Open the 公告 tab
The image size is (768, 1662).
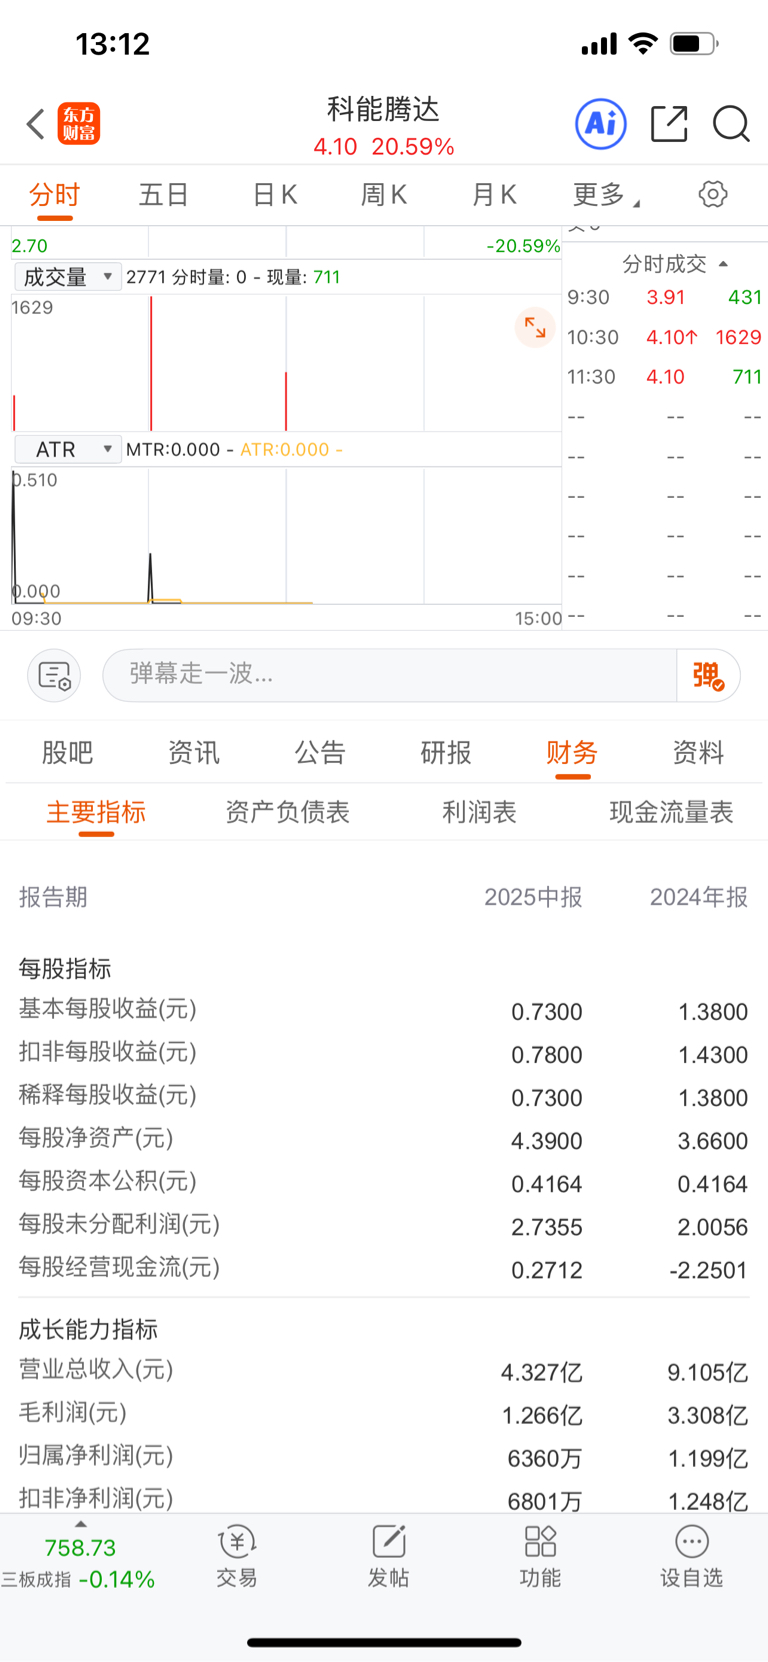coord(320,753)
